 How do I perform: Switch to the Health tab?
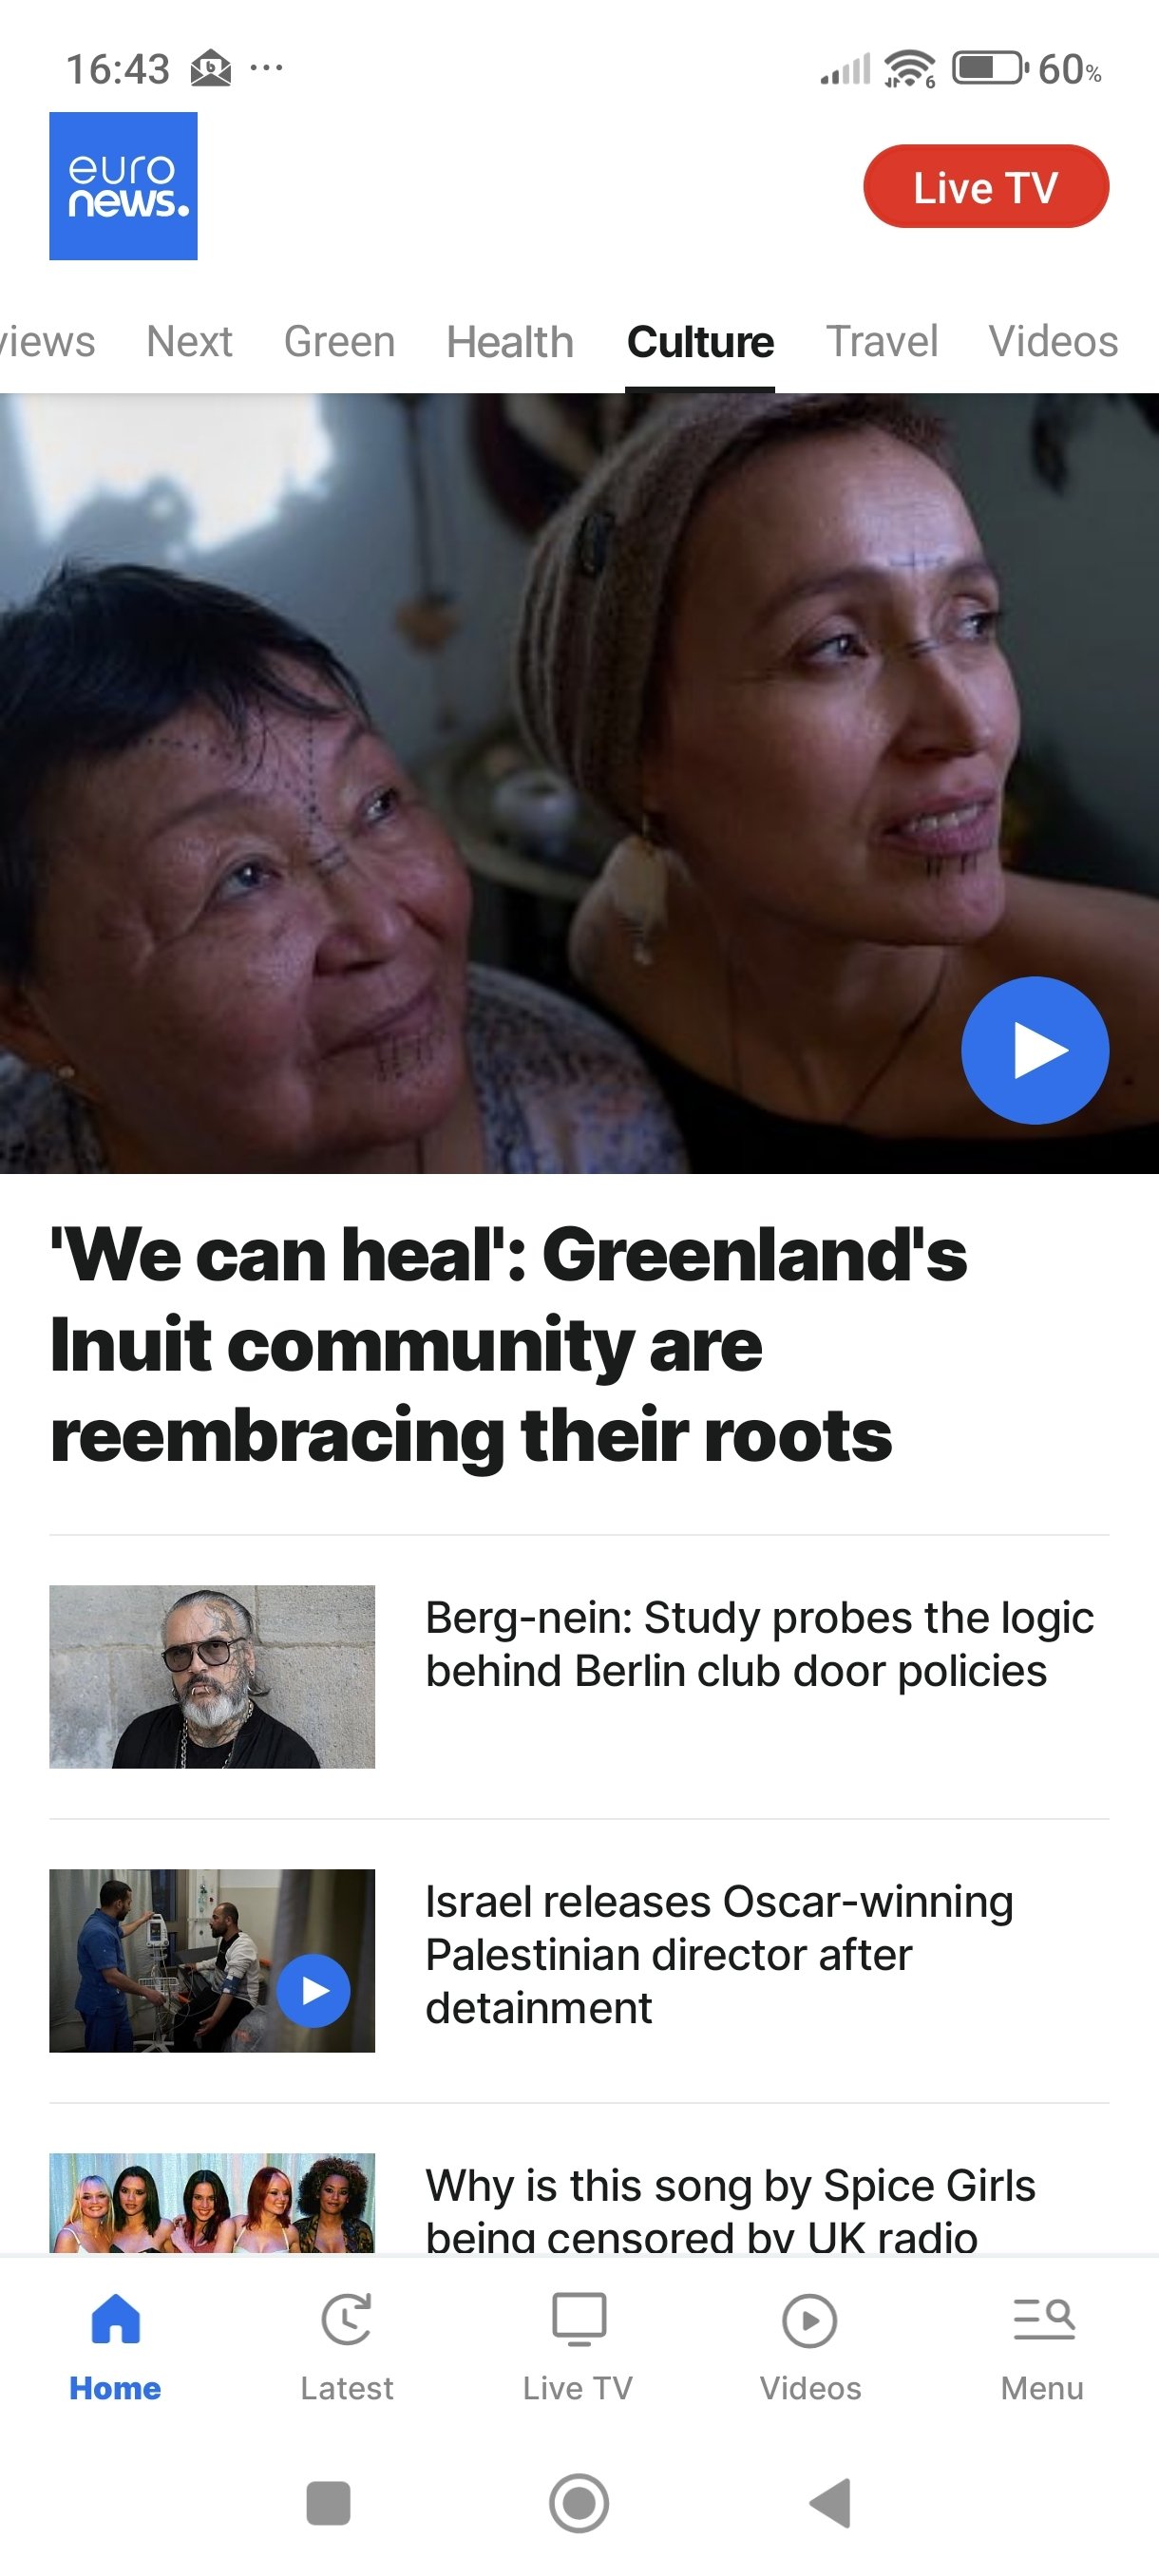[510, 342]
